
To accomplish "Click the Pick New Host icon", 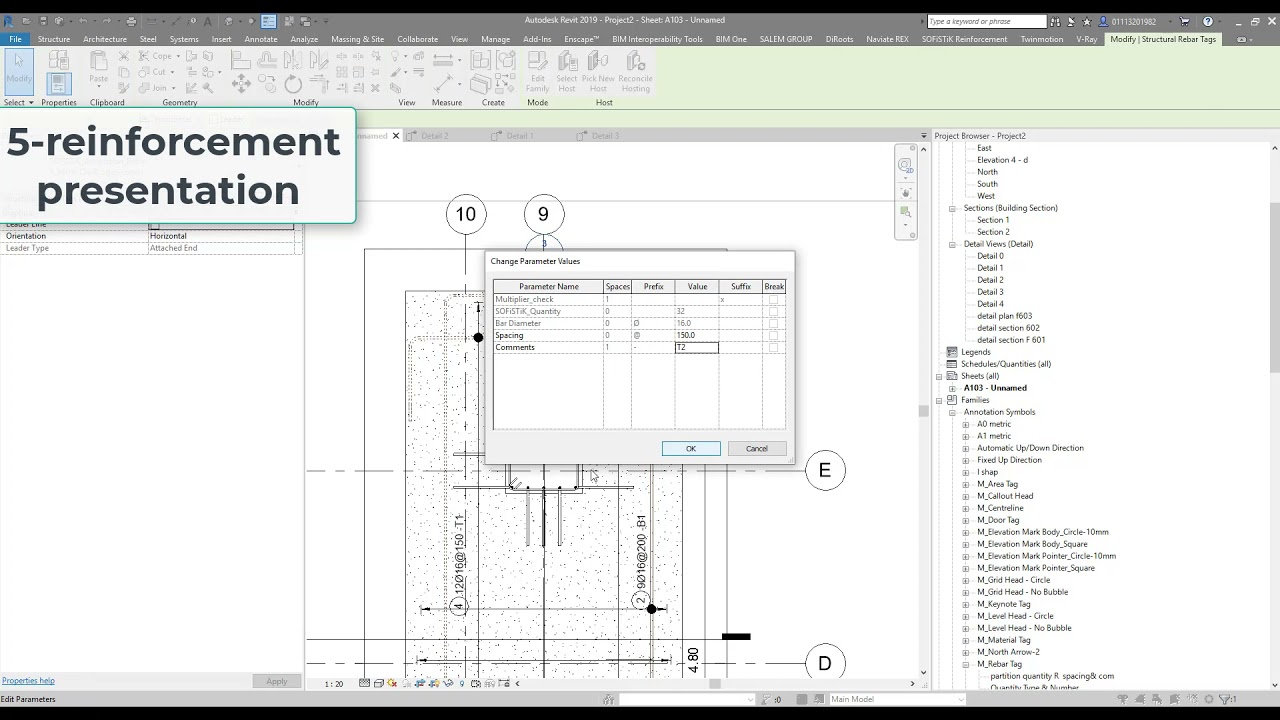I will tap(598, 72).
